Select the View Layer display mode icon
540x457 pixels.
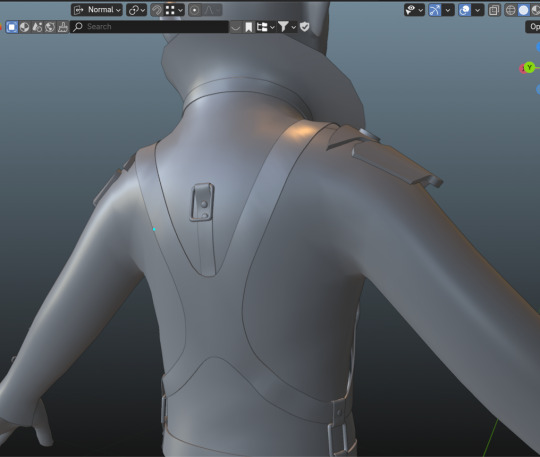pyautogui.click(x=12, y=27)
